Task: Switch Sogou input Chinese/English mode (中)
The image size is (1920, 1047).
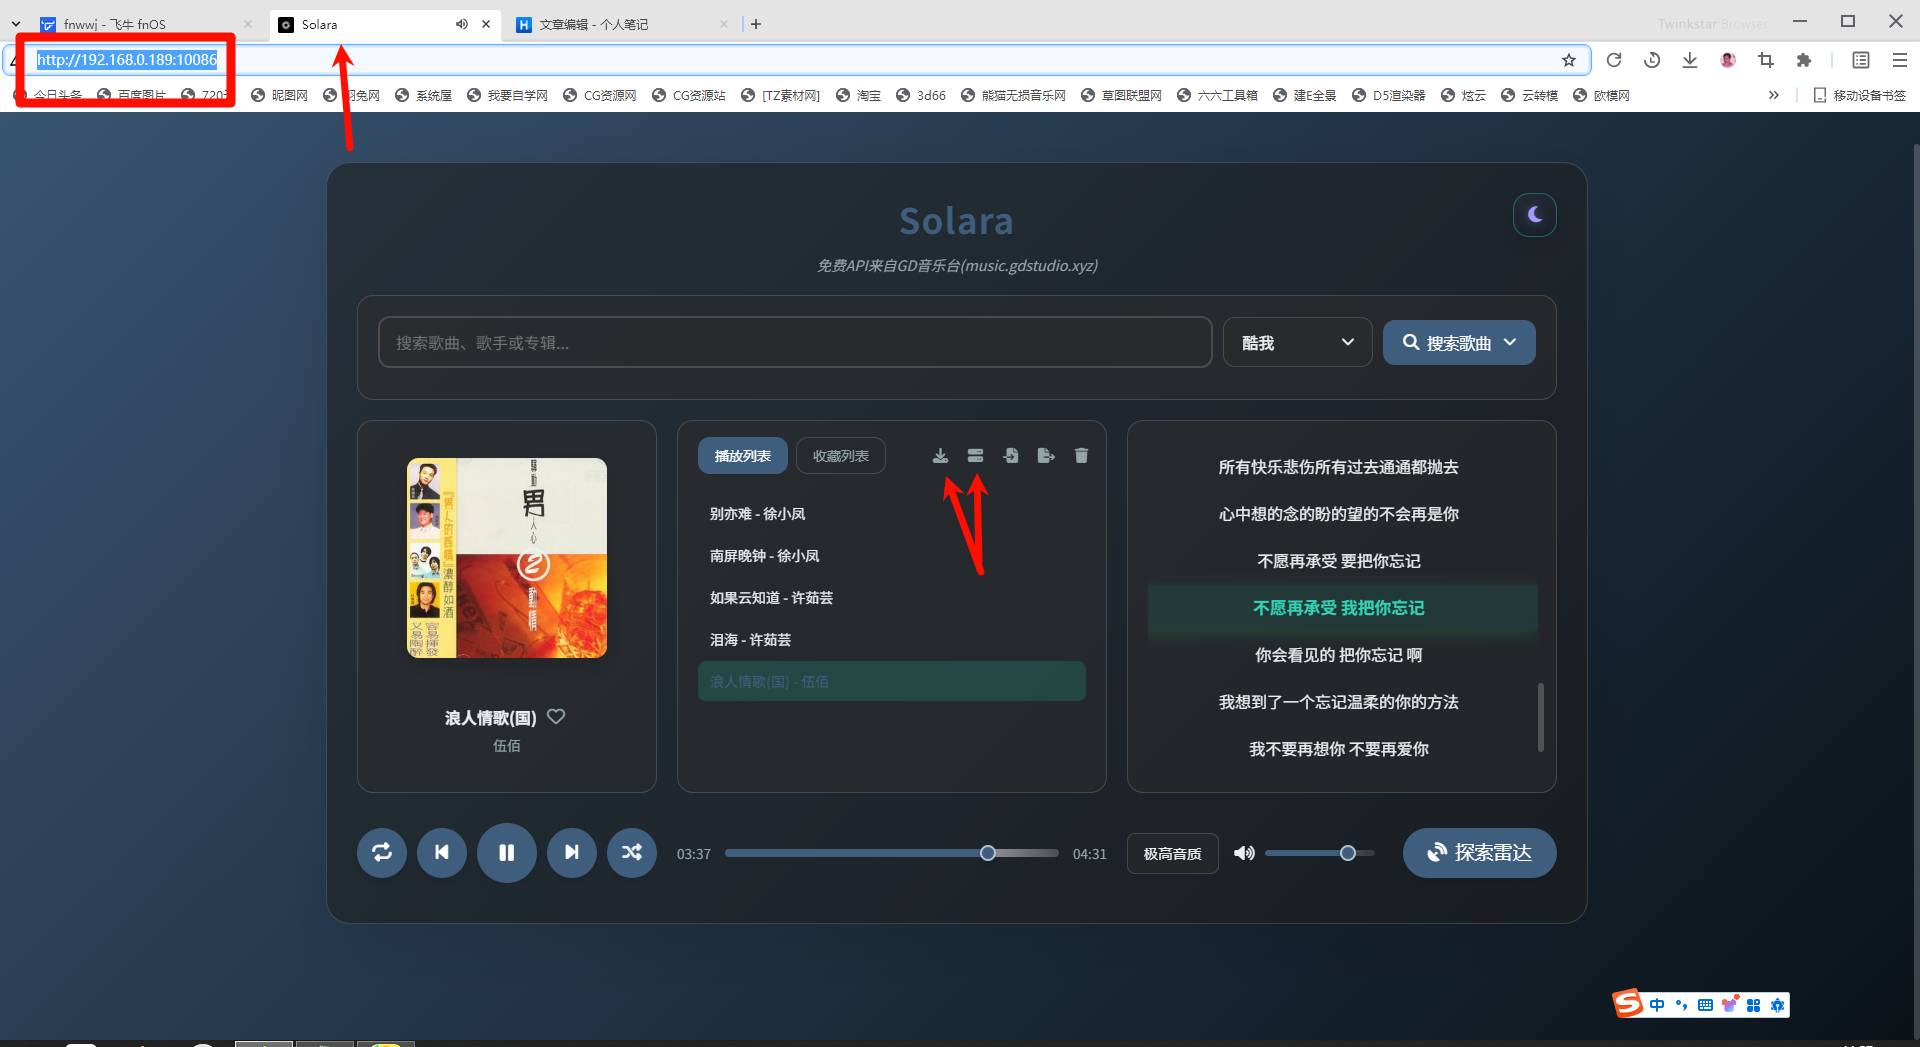Action: pyautogui.click(x=1658, y=1005)
